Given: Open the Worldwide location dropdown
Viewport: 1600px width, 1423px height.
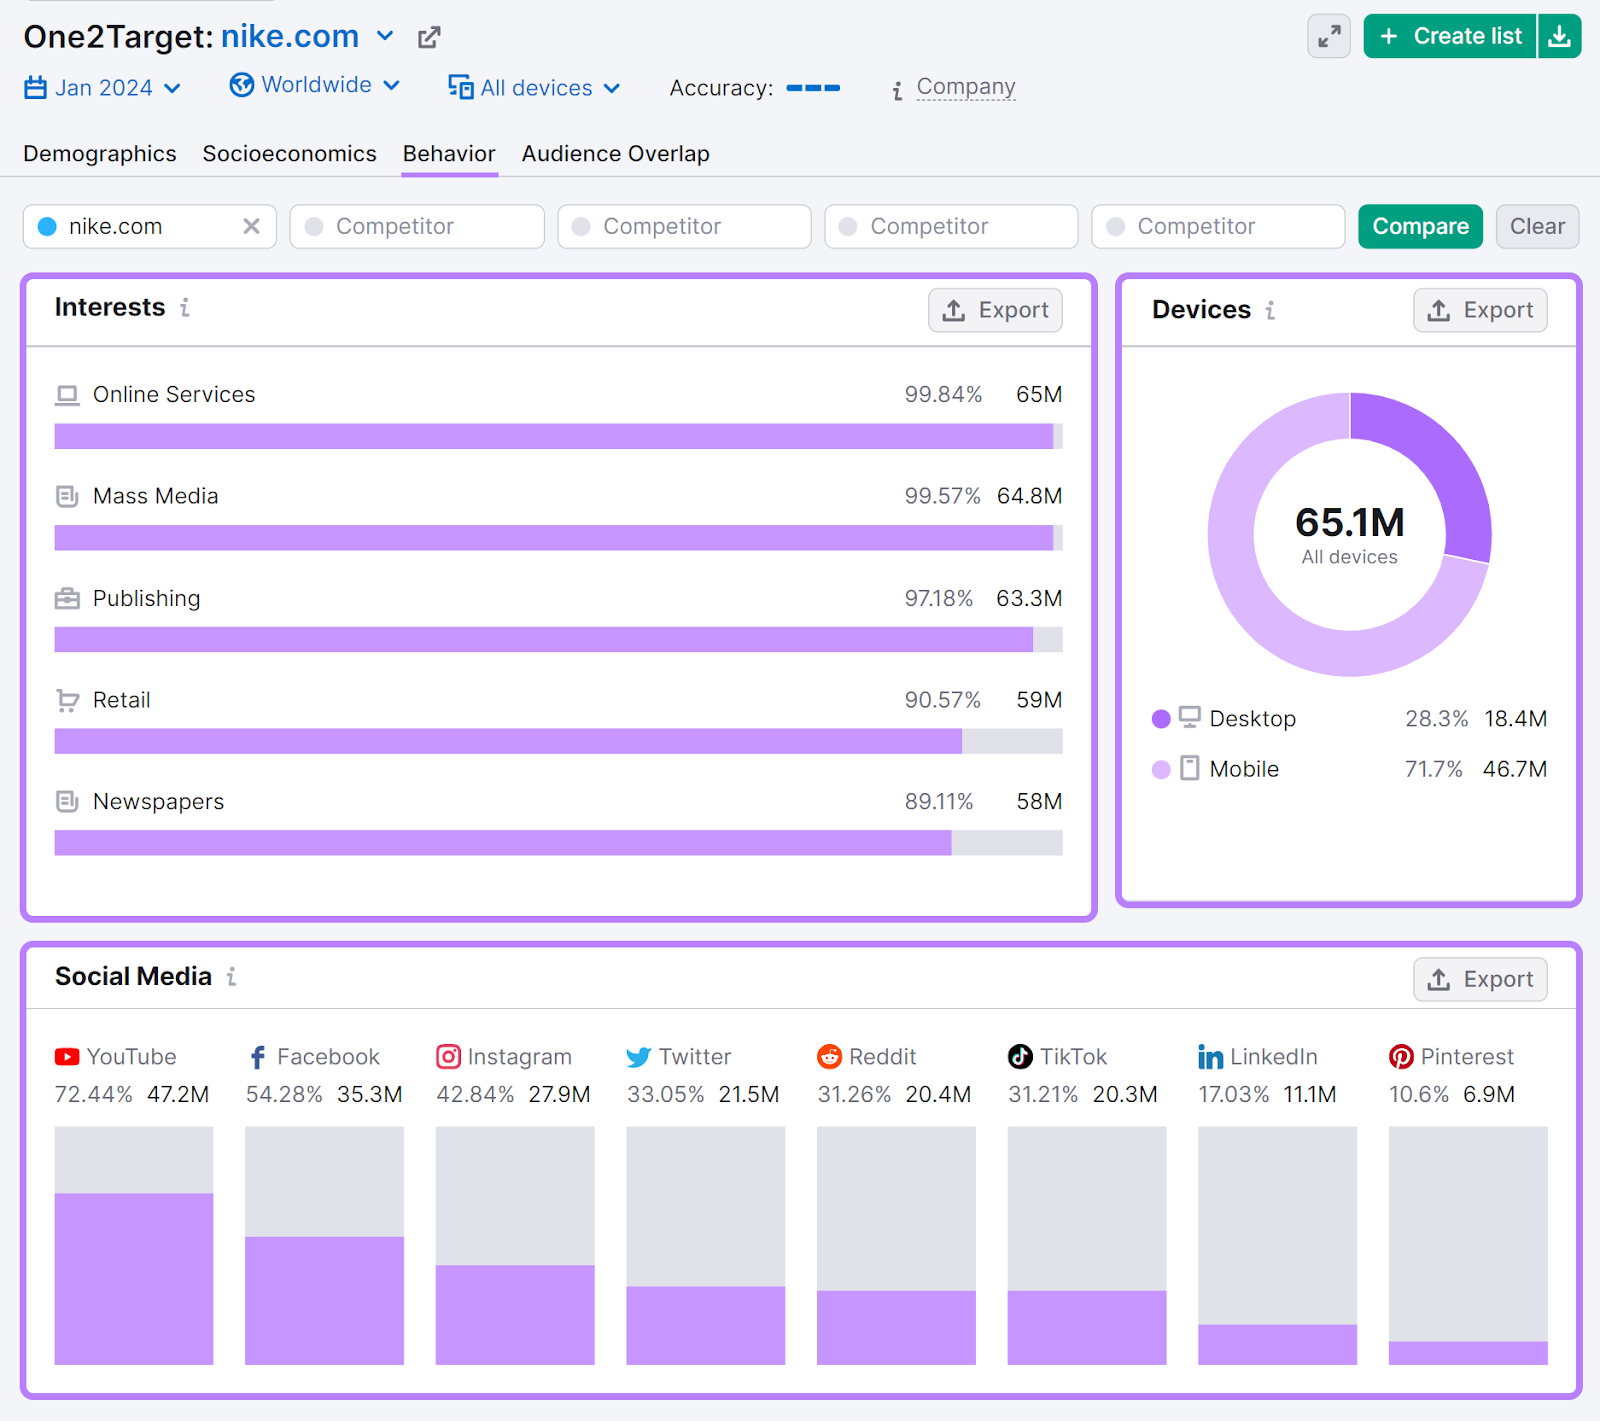Looking at the screenshot, I should 314,85.
